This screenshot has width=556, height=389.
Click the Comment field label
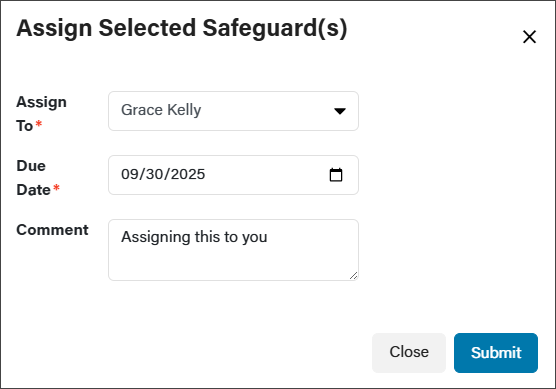tap(52, 230)
